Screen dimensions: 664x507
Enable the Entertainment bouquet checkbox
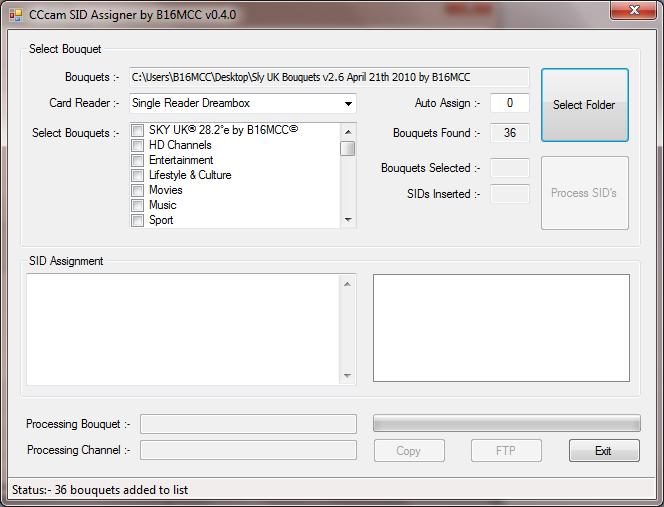point(137,160)
